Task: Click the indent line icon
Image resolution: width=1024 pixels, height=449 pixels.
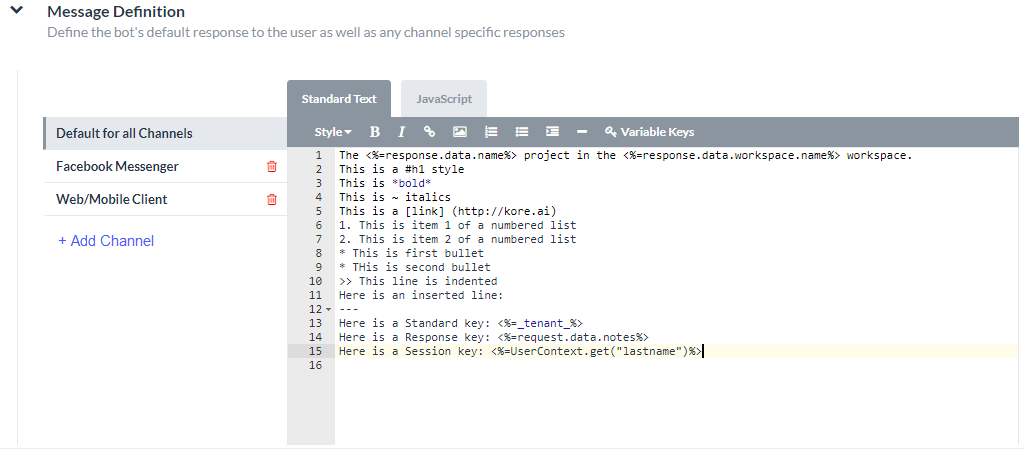Action: 552,132
